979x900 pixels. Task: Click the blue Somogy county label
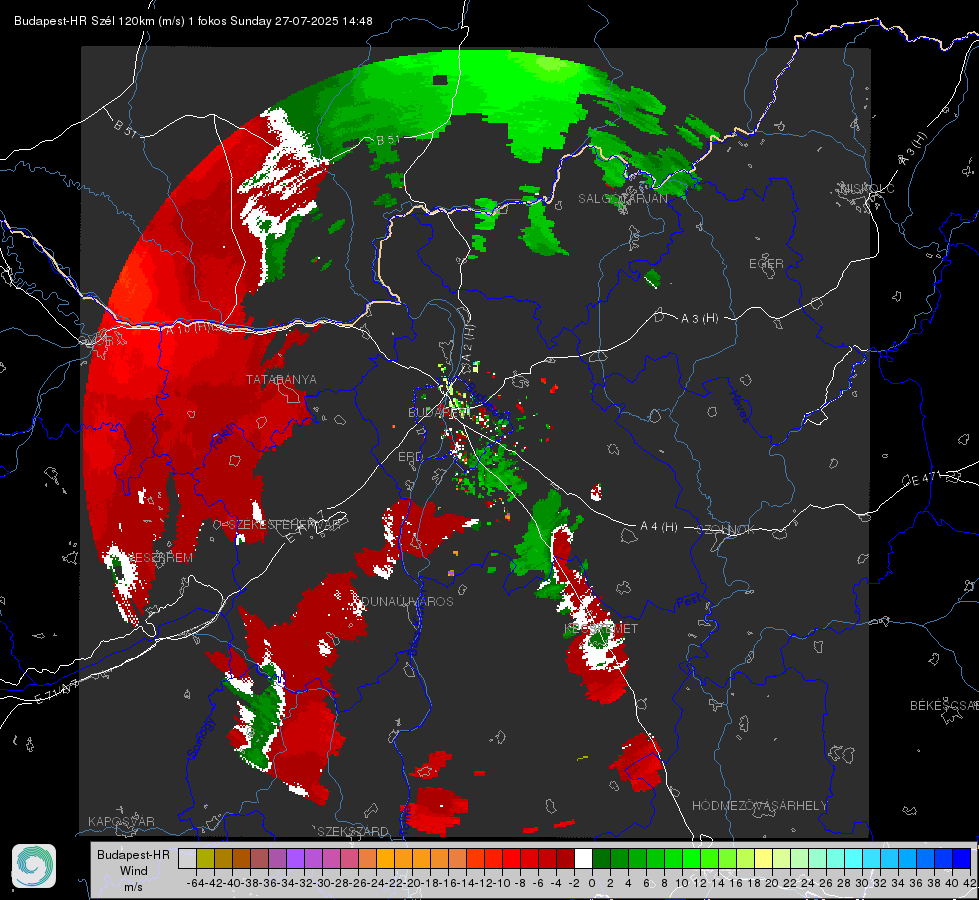(201, 738)
